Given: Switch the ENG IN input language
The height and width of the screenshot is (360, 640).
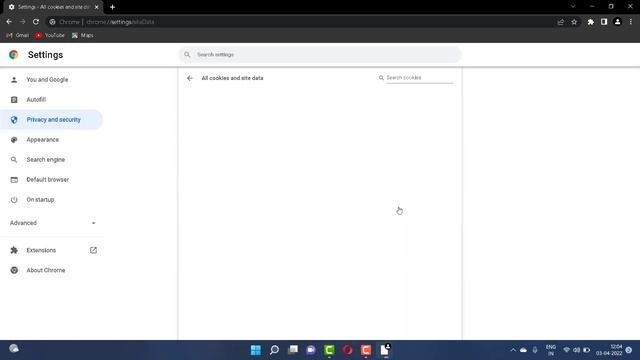Looking at the screenshot, I should tap(551, 350).
